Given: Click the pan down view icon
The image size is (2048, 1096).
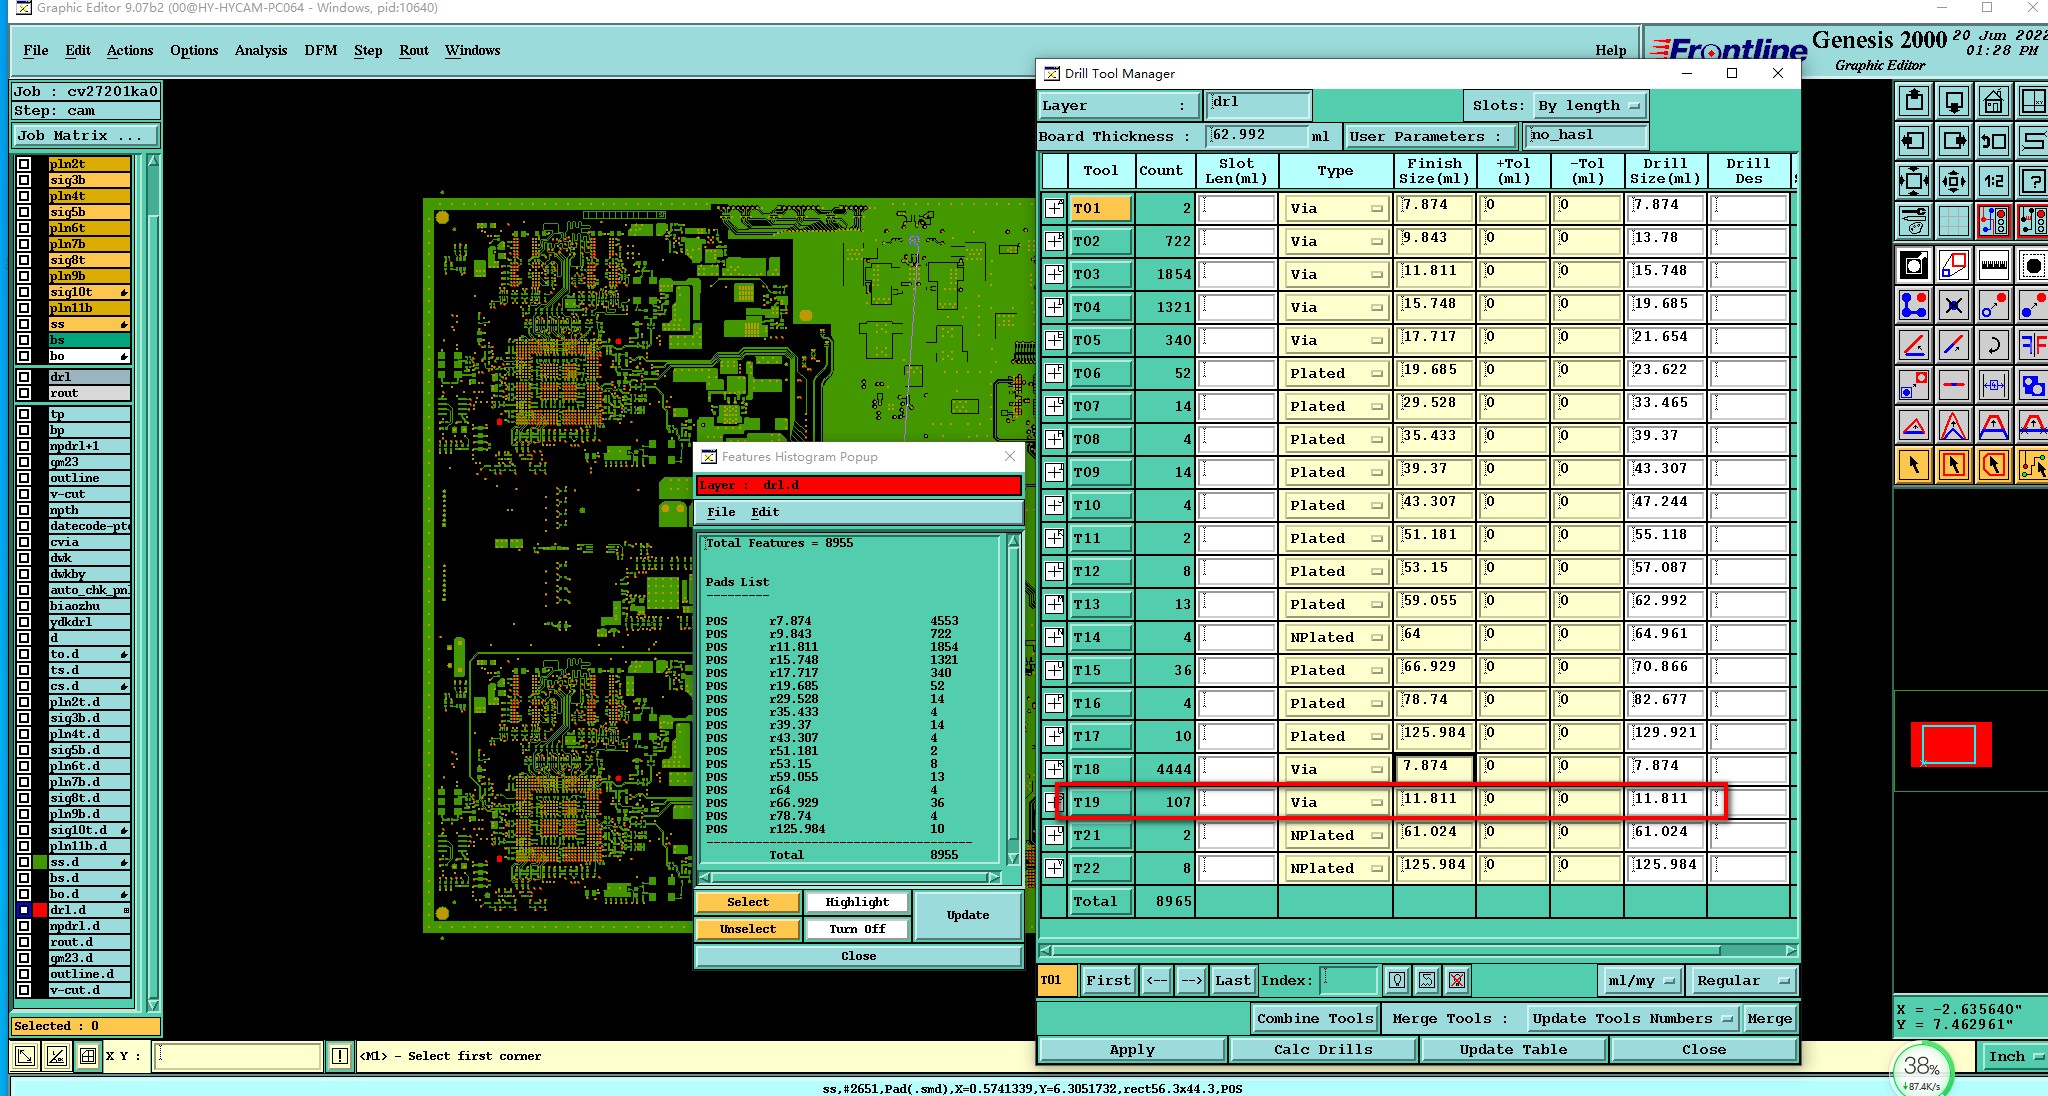Looking at the screenshot, I should [x=1953, y=101].
